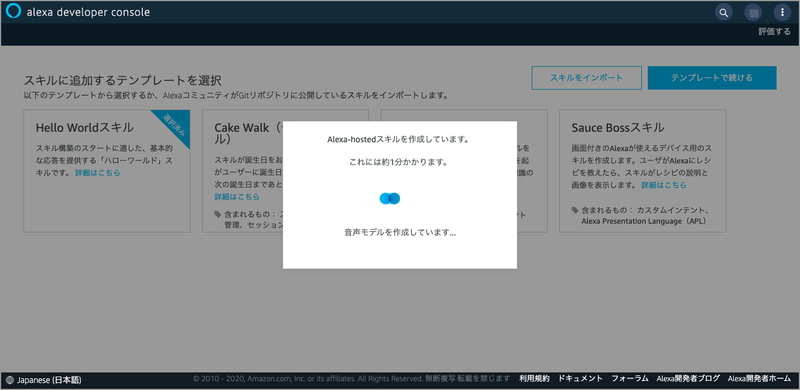Click status text 音声モデルを作成しています...
Screen dimensions: 800x390
tap(400, 232)
